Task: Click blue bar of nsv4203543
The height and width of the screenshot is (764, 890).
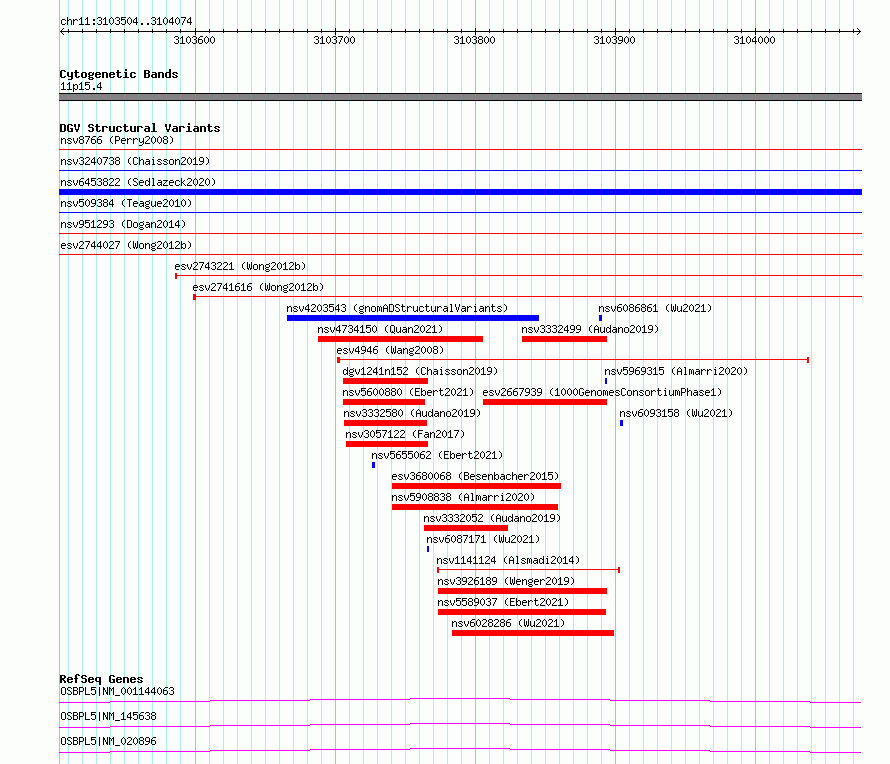Action: (413, 318)
